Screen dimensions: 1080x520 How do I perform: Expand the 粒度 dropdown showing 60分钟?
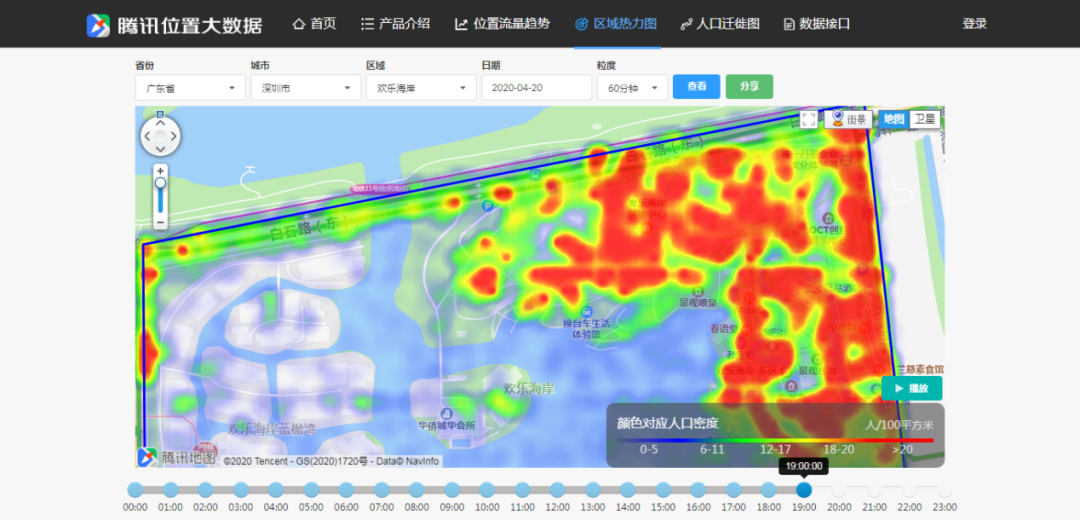click(x=632, y=88)
